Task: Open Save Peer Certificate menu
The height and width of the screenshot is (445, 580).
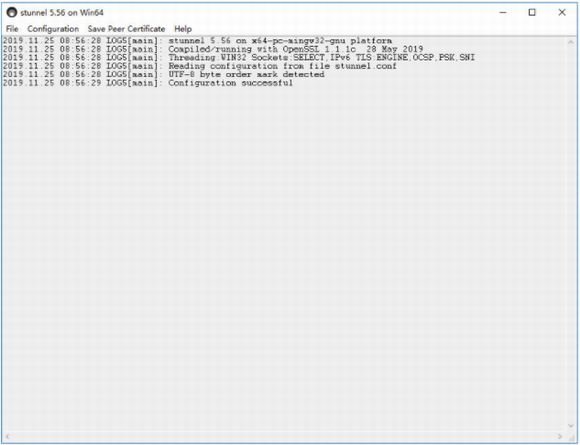Action: coord(126,29)
